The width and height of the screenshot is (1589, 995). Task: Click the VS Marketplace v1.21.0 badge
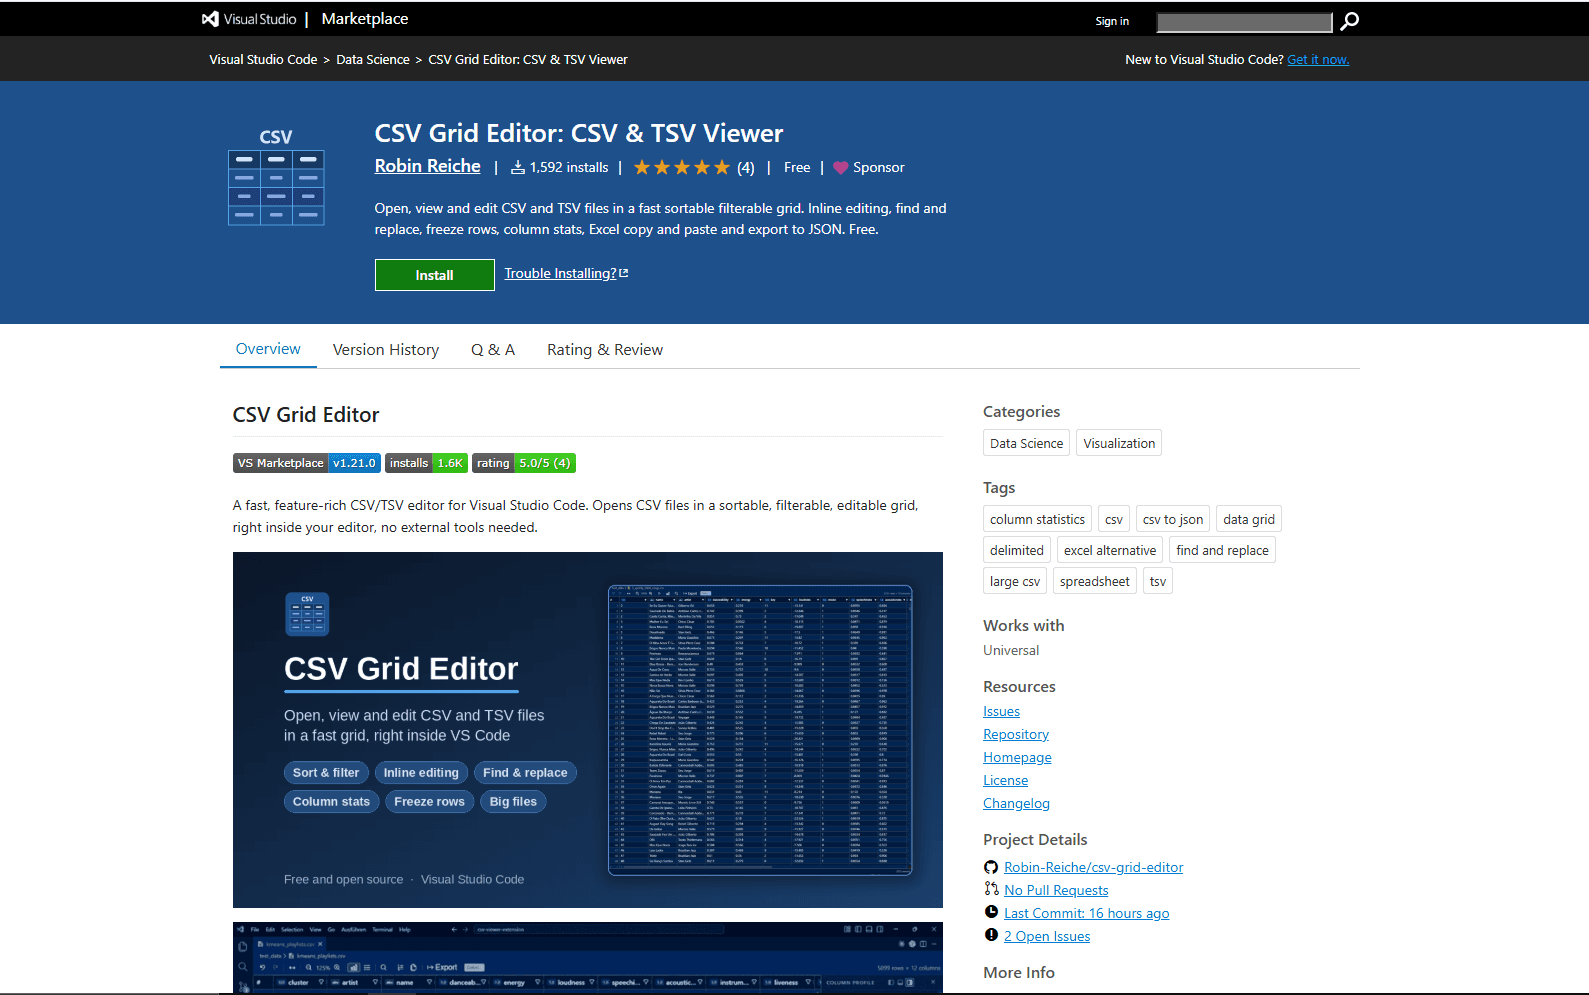(x=306, y=463)
